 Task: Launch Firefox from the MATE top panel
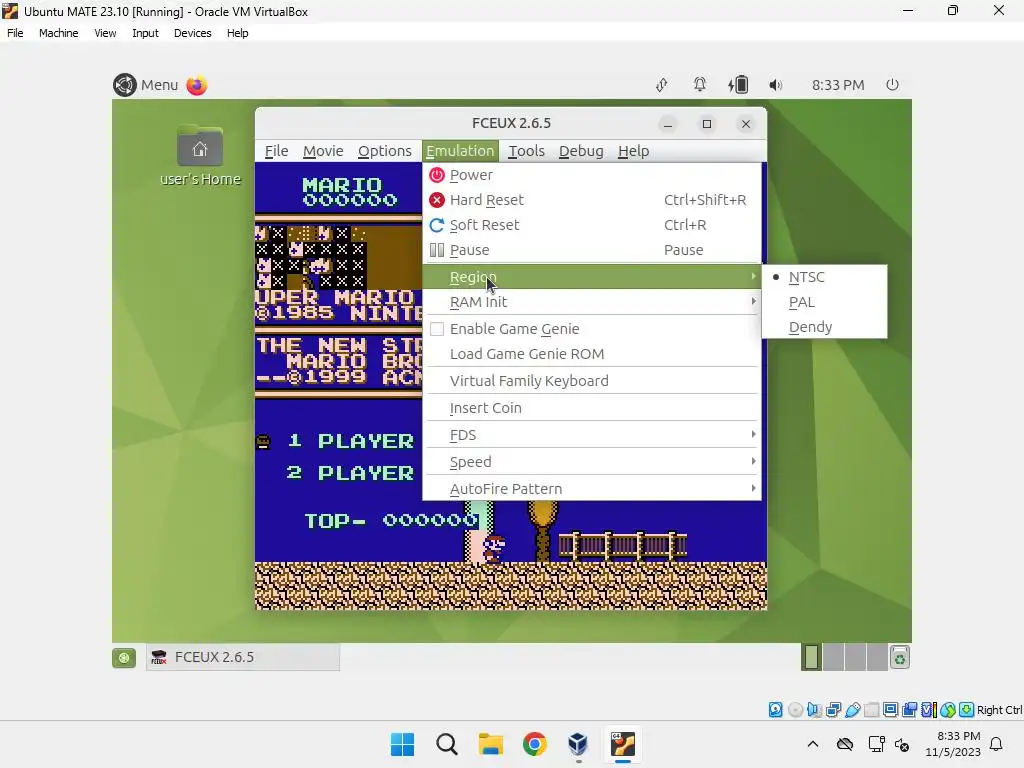coord(197,85)
